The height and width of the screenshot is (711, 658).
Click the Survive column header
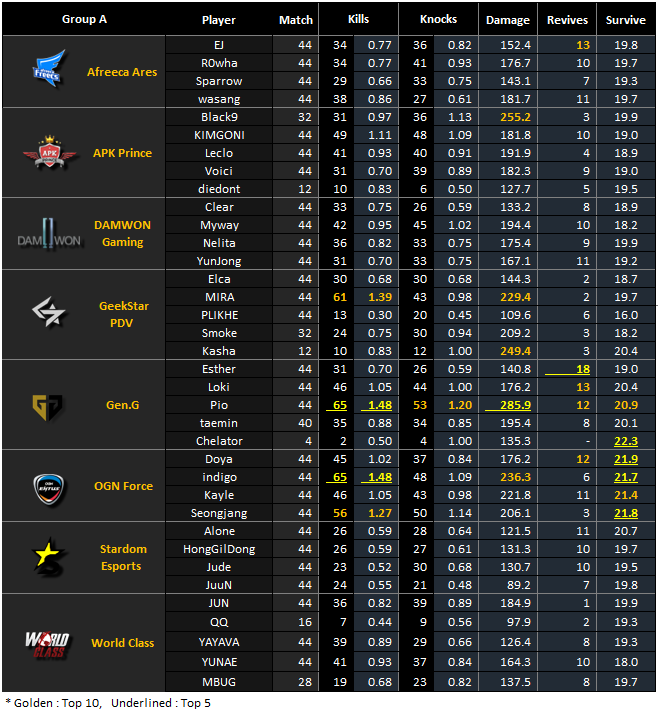(x=627, y=19)
